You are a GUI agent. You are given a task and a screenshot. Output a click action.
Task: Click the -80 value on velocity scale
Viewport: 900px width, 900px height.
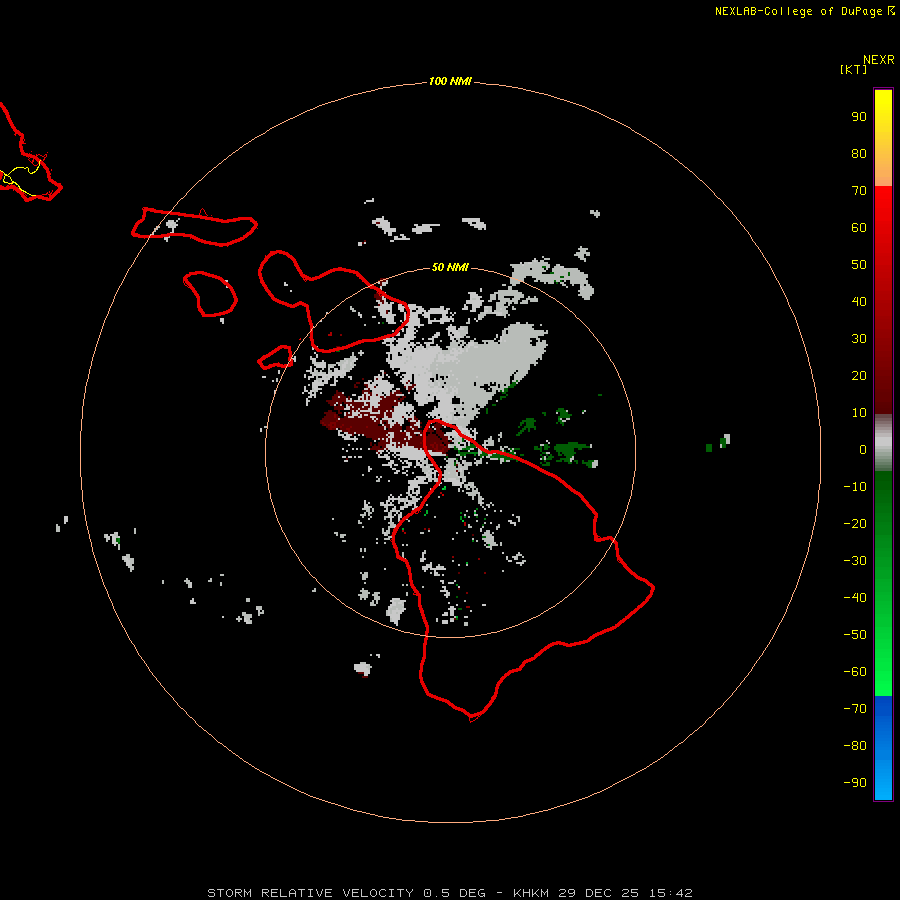(x=855, y=746)
